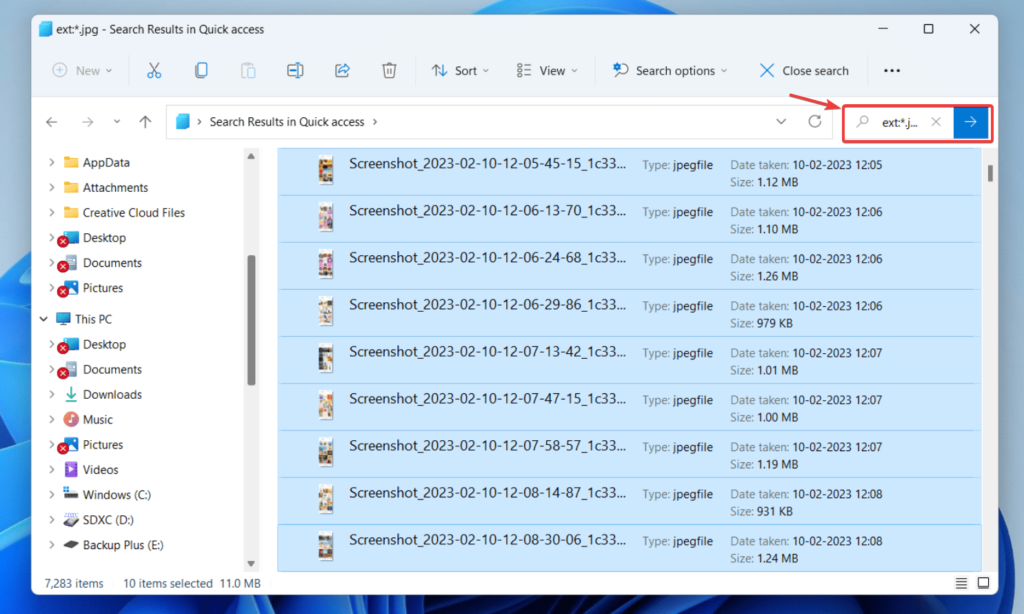Expand Search options menu

pos(670,70)
